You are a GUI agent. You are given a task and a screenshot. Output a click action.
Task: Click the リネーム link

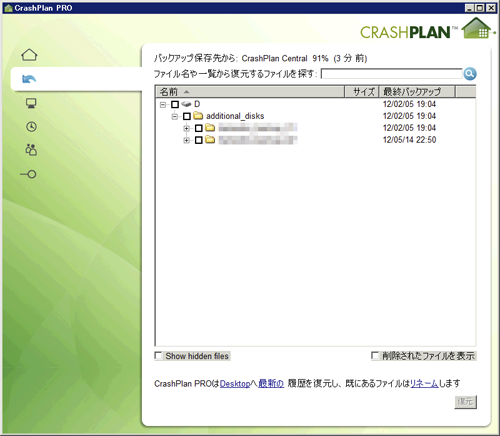(424, 384)
